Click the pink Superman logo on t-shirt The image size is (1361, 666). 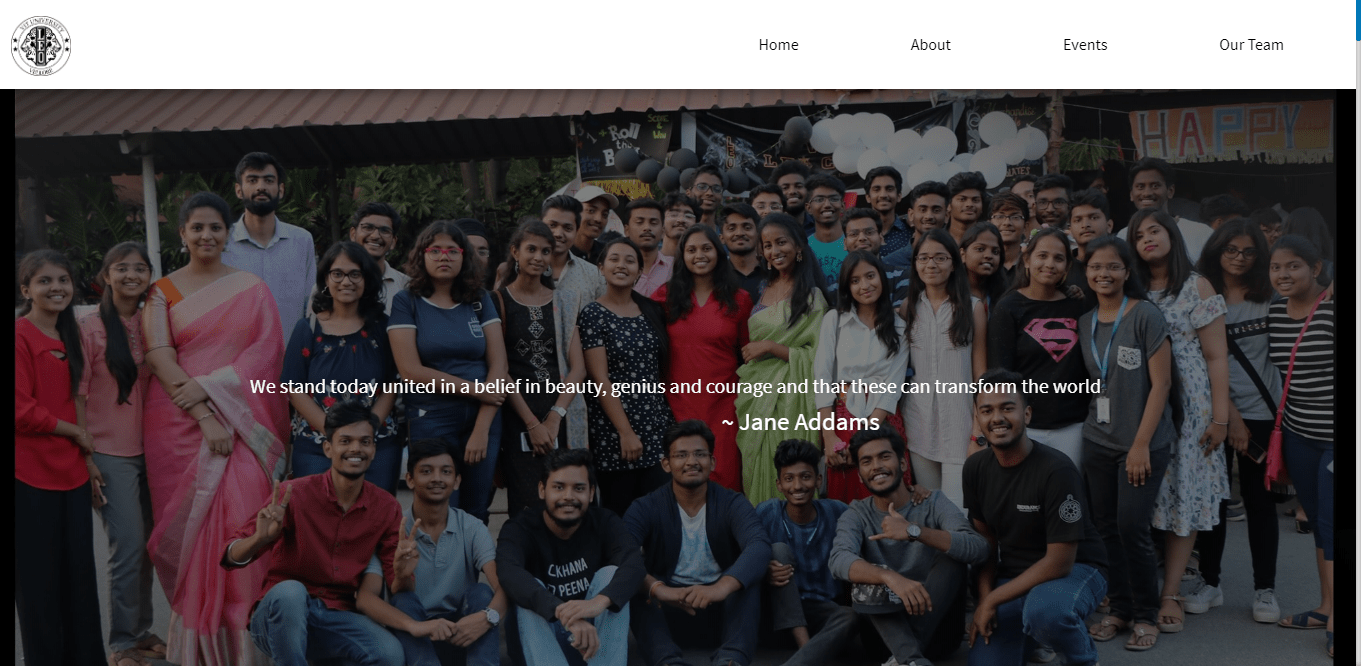[1050, 339]
